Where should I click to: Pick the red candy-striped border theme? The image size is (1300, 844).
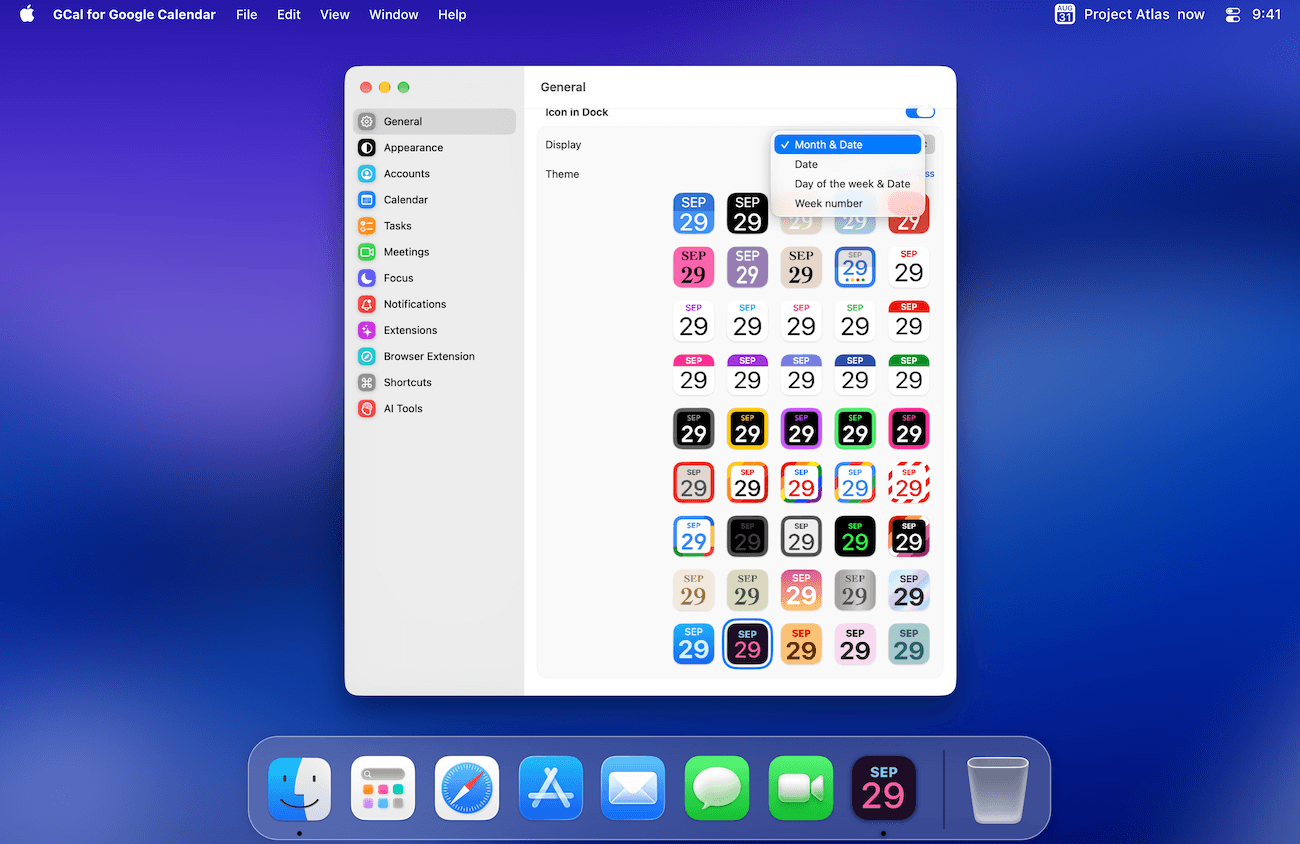pyautogui.click(x=909, y=482)
